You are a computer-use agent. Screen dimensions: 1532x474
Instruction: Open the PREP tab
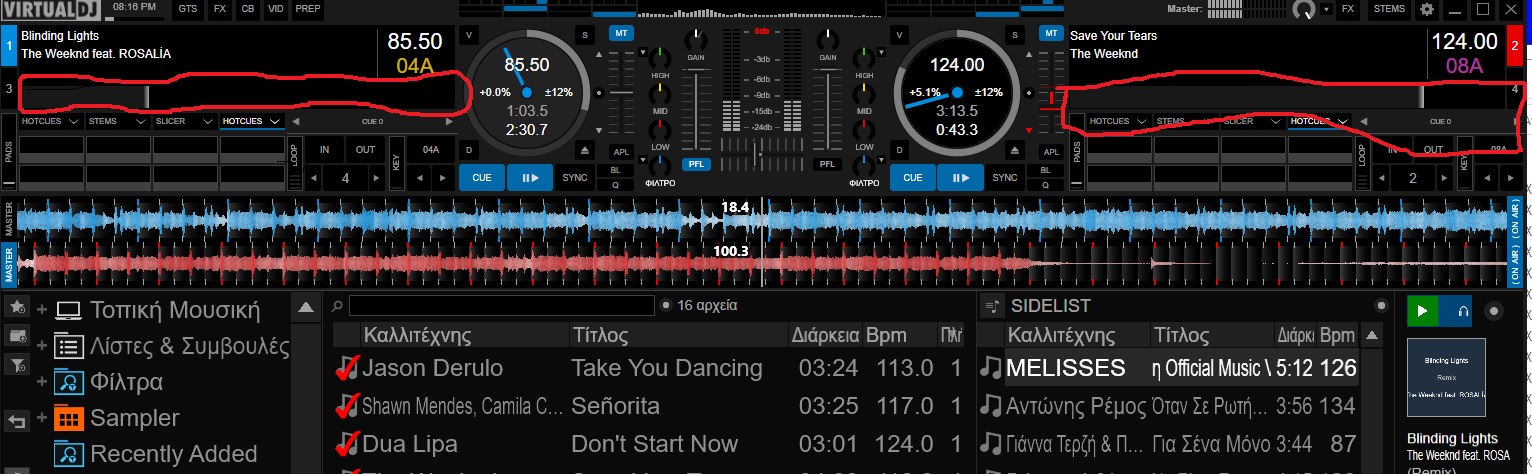(308, 9)
